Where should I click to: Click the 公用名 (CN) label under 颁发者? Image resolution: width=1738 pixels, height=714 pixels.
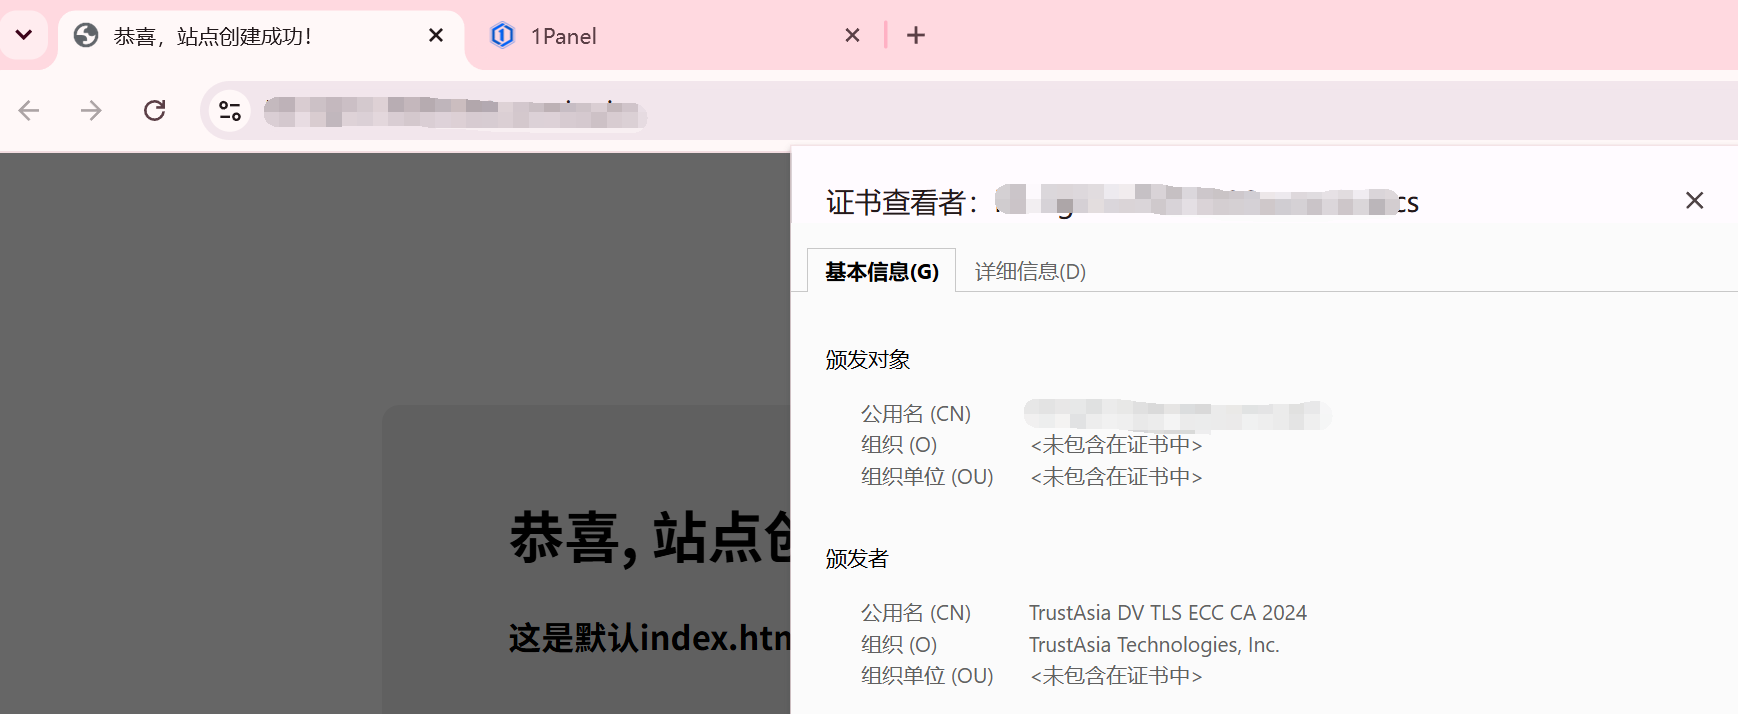point(916,613)
